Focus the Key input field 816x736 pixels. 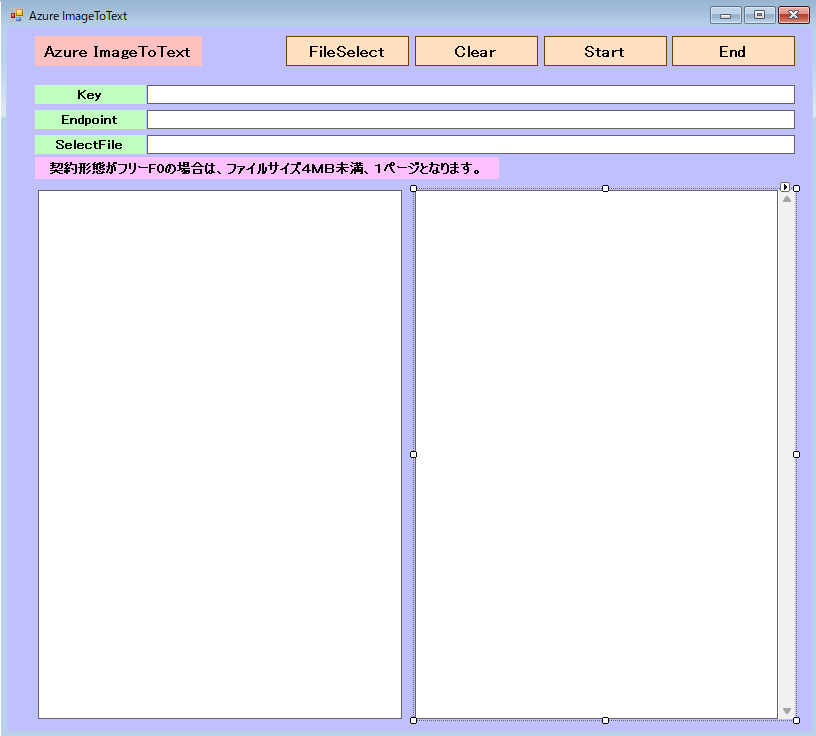coord(470,95)
